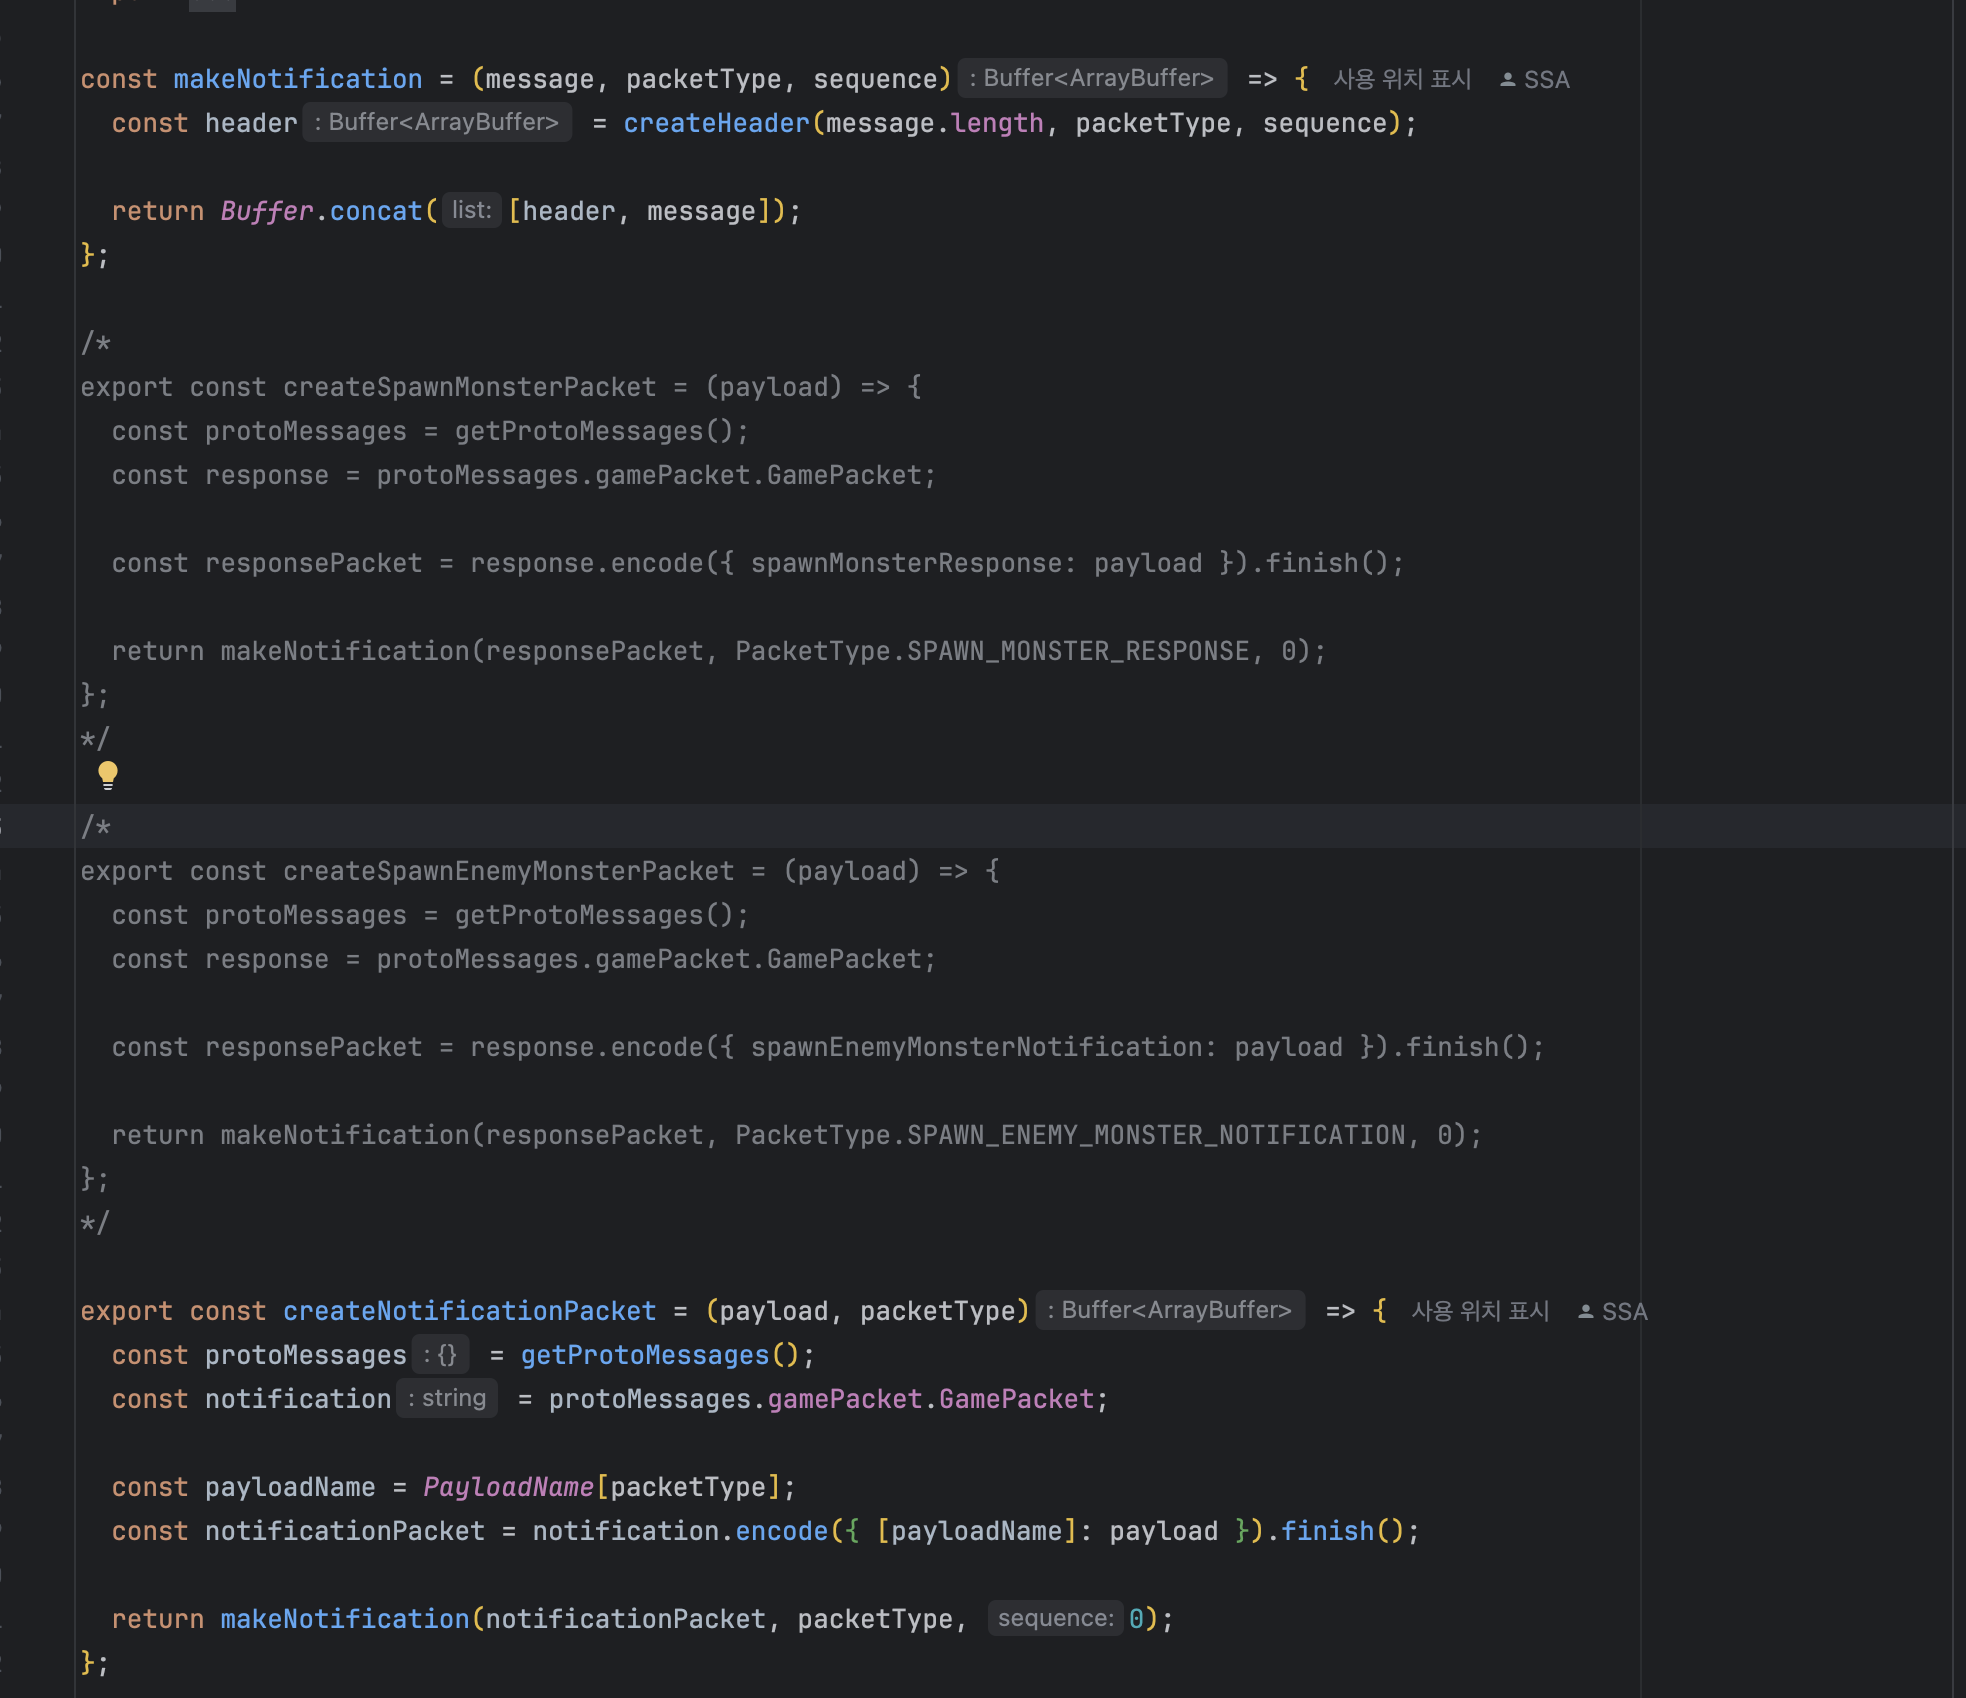
Task: Click Buffer<ArrayBuffer> type hint after 'const header'
Action: click(x=437, y=122)
